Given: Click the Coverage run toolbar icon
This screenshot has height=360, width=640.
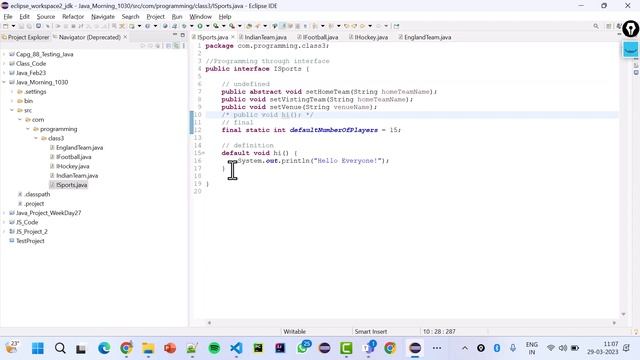Looking at the screenshot, I should click(216, 26).
